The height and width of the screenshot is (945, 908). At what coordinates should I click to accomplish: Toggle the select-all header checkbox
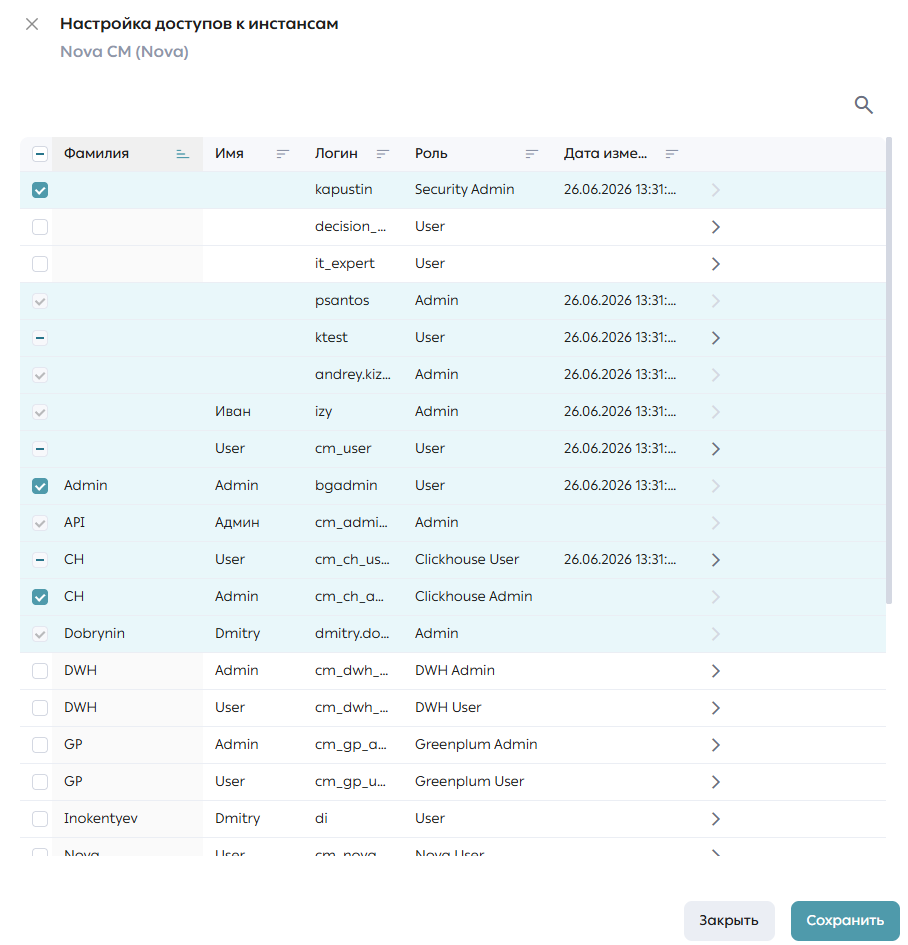[x=40, y=154]
